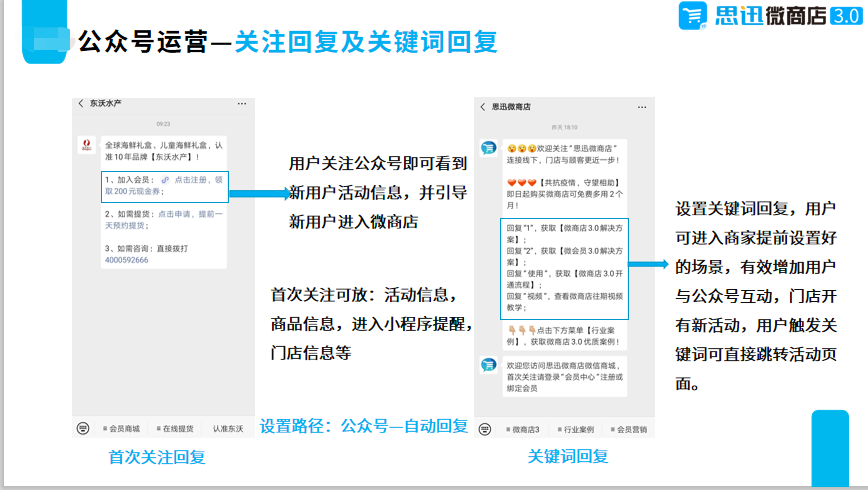Click the 昨天 18:10 timestamp in right chat
The width and height of the screenshot is (868, 490).
564,127
